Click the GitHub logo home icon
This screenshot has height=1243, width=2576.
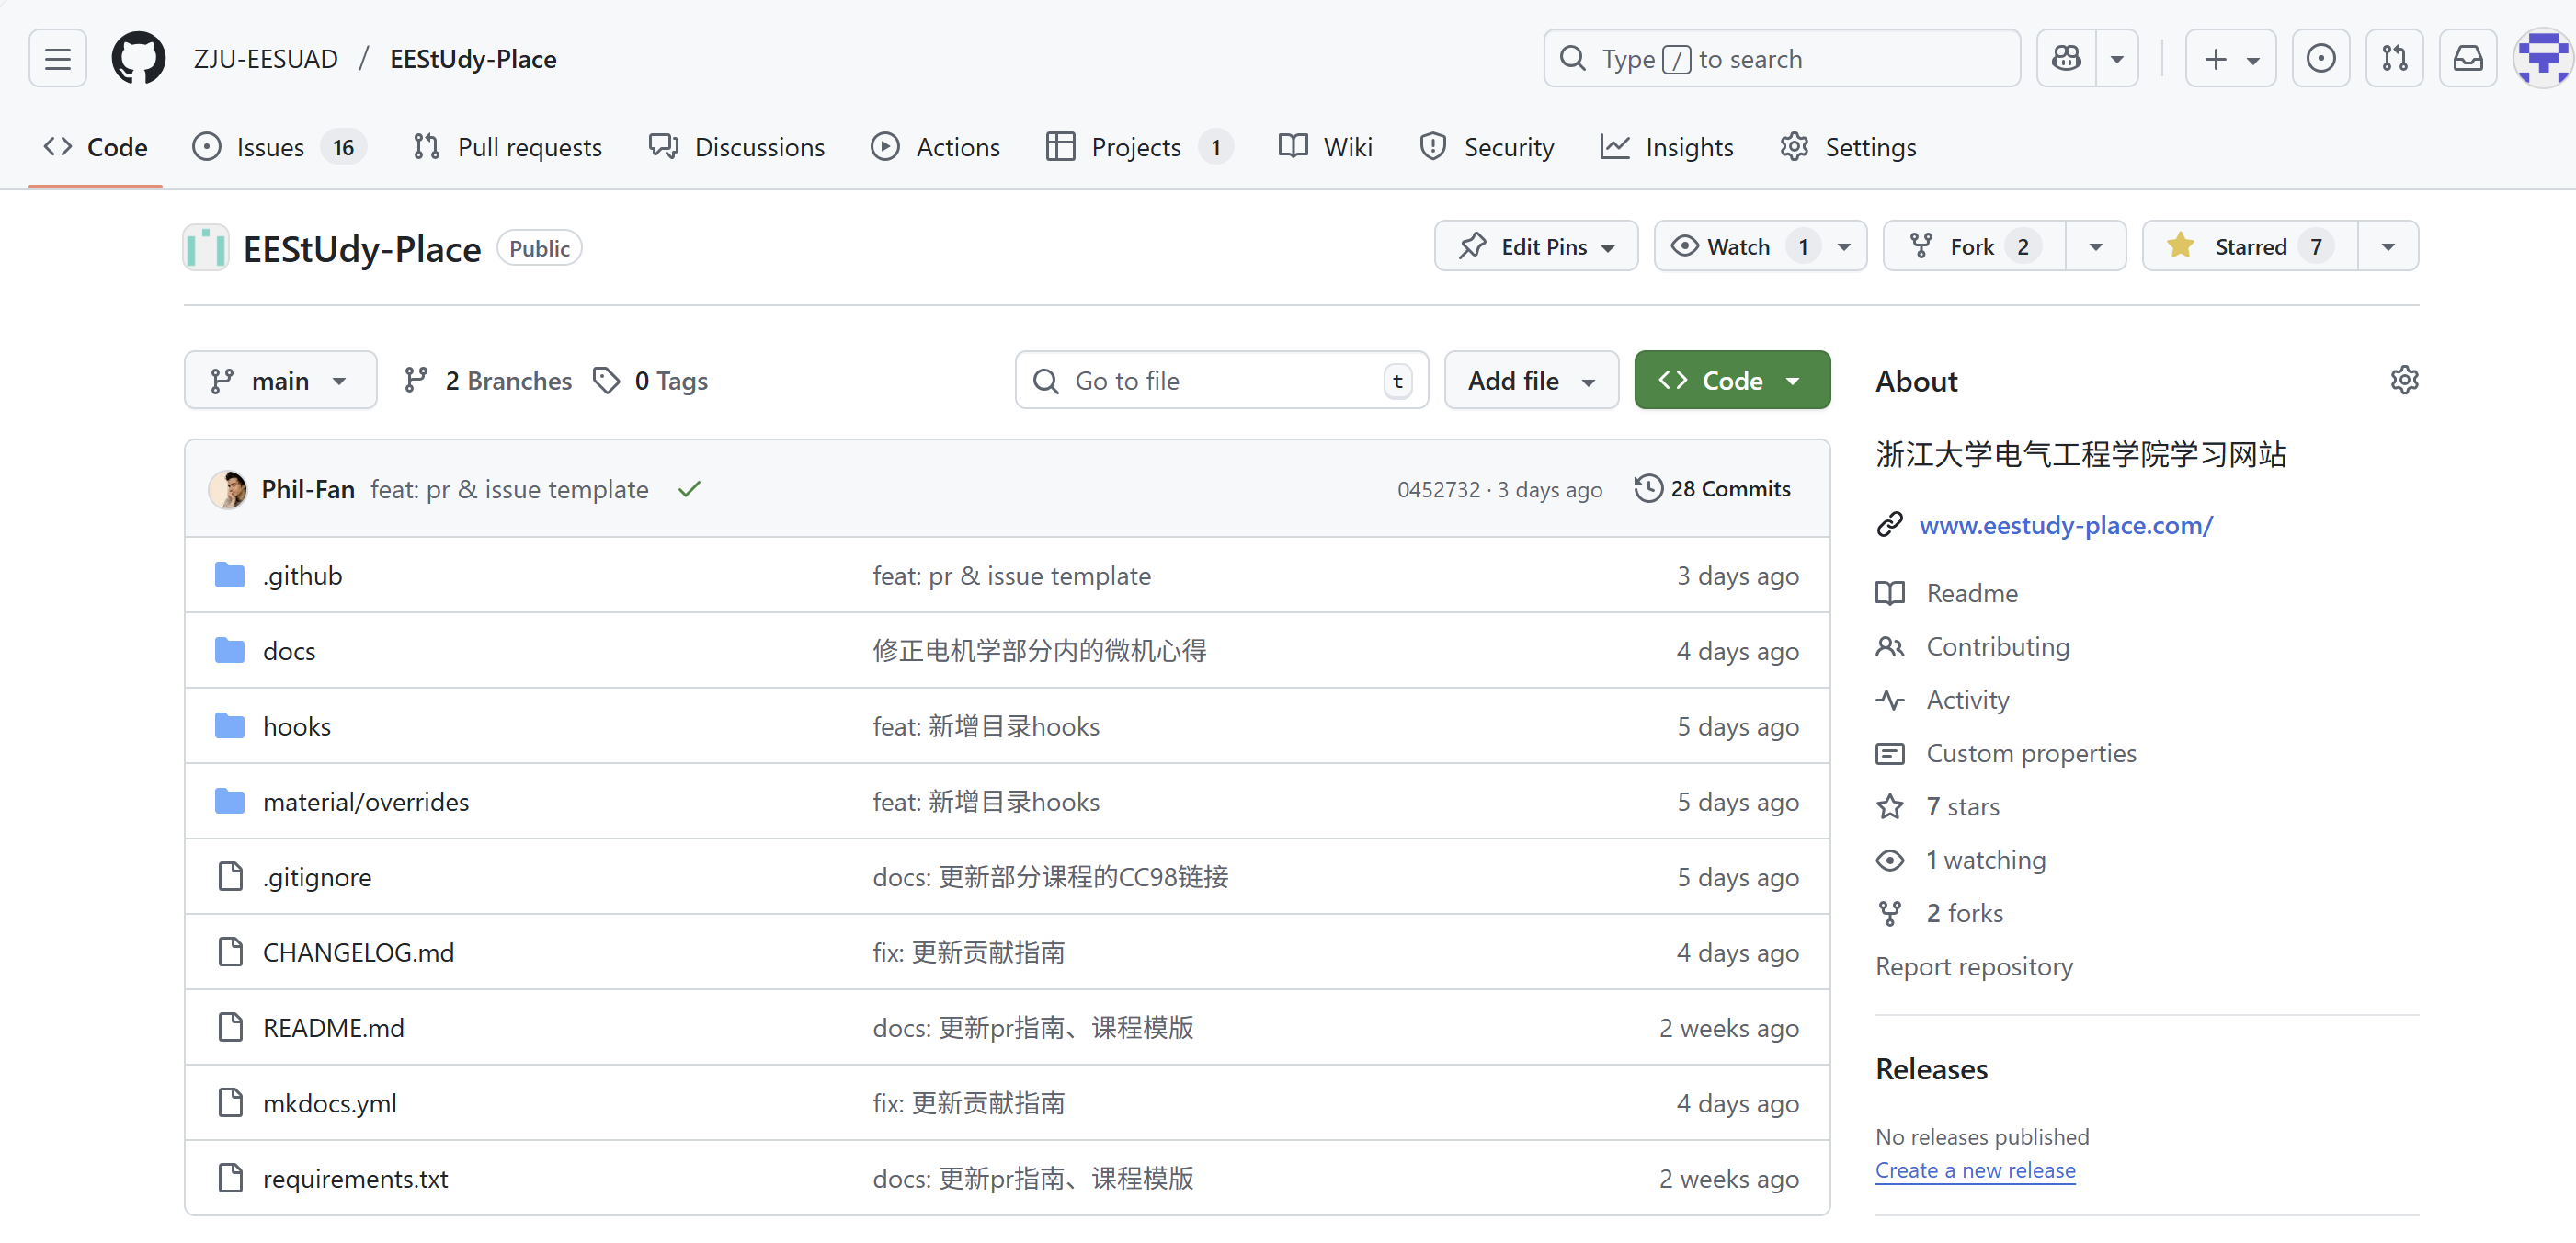click(x=138, y=59)
